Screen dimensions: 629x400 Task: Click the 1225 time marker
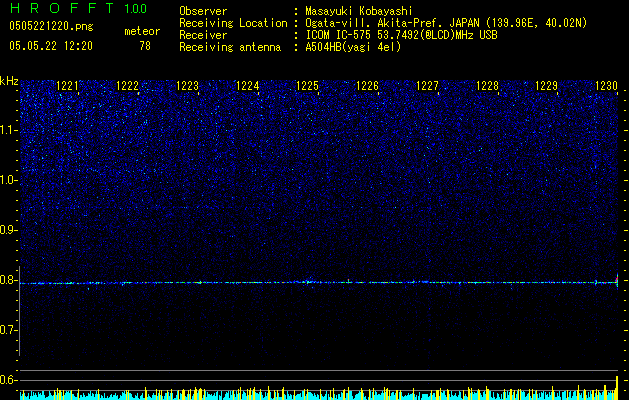click(x=308, y=86)
